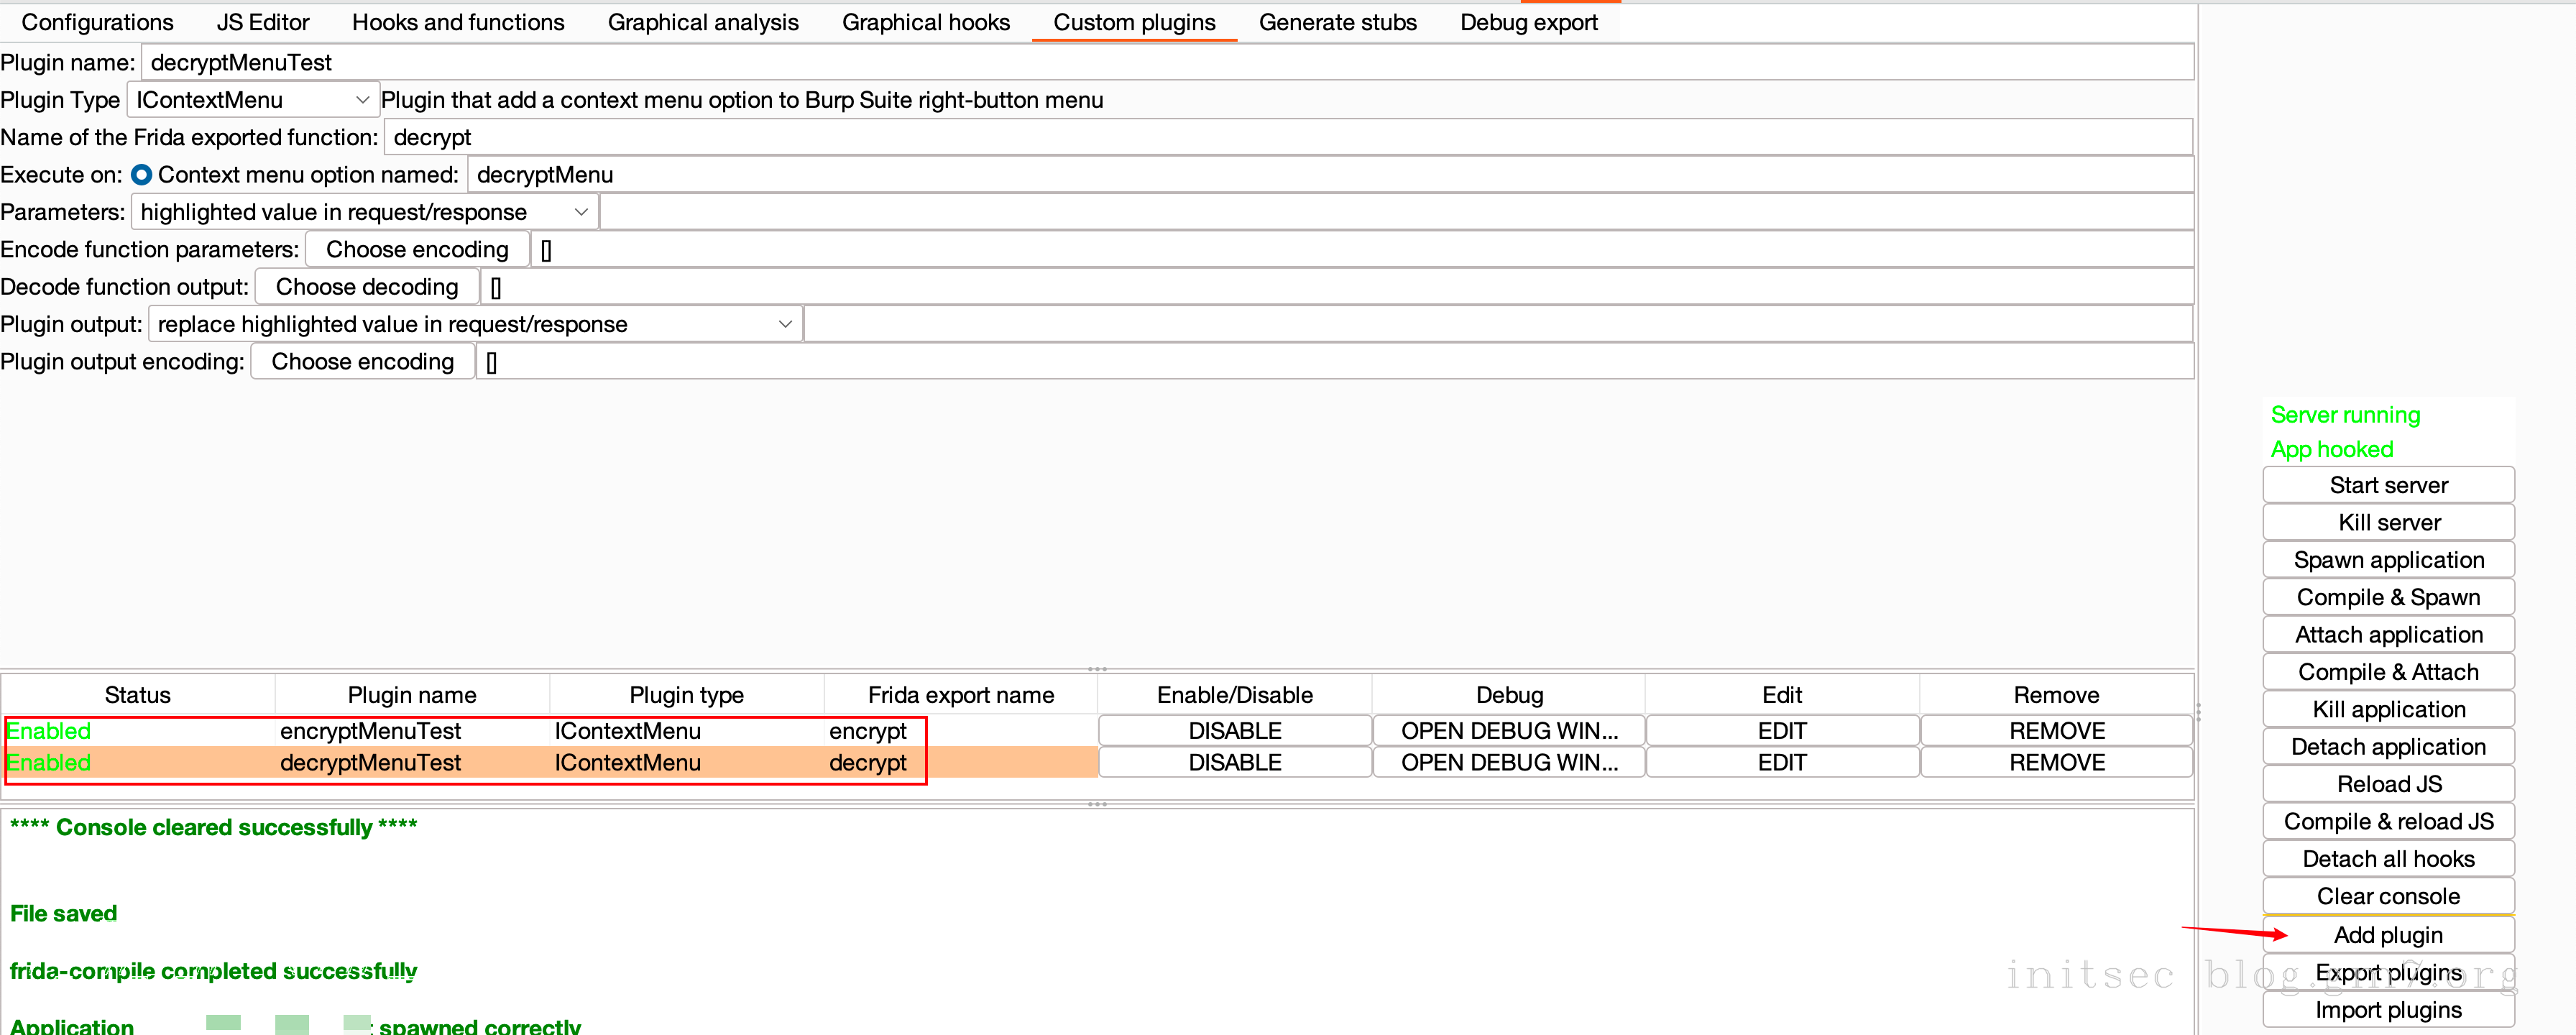The image size is (2576, 1035).
Task: Click Choose encoding for function parameters
Action: click(x=417, y=249)
